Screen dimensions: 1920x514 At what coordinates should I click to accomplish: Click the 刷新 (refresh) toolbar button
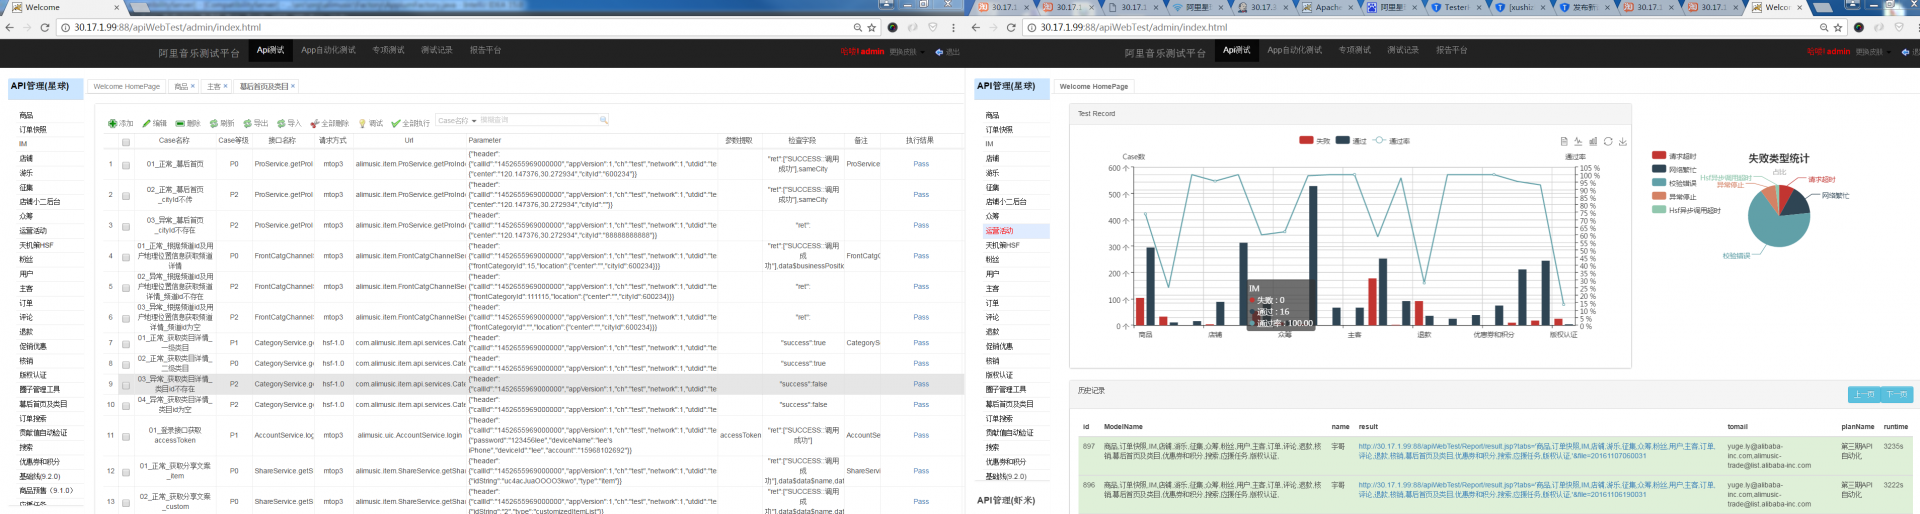point(222,124)
